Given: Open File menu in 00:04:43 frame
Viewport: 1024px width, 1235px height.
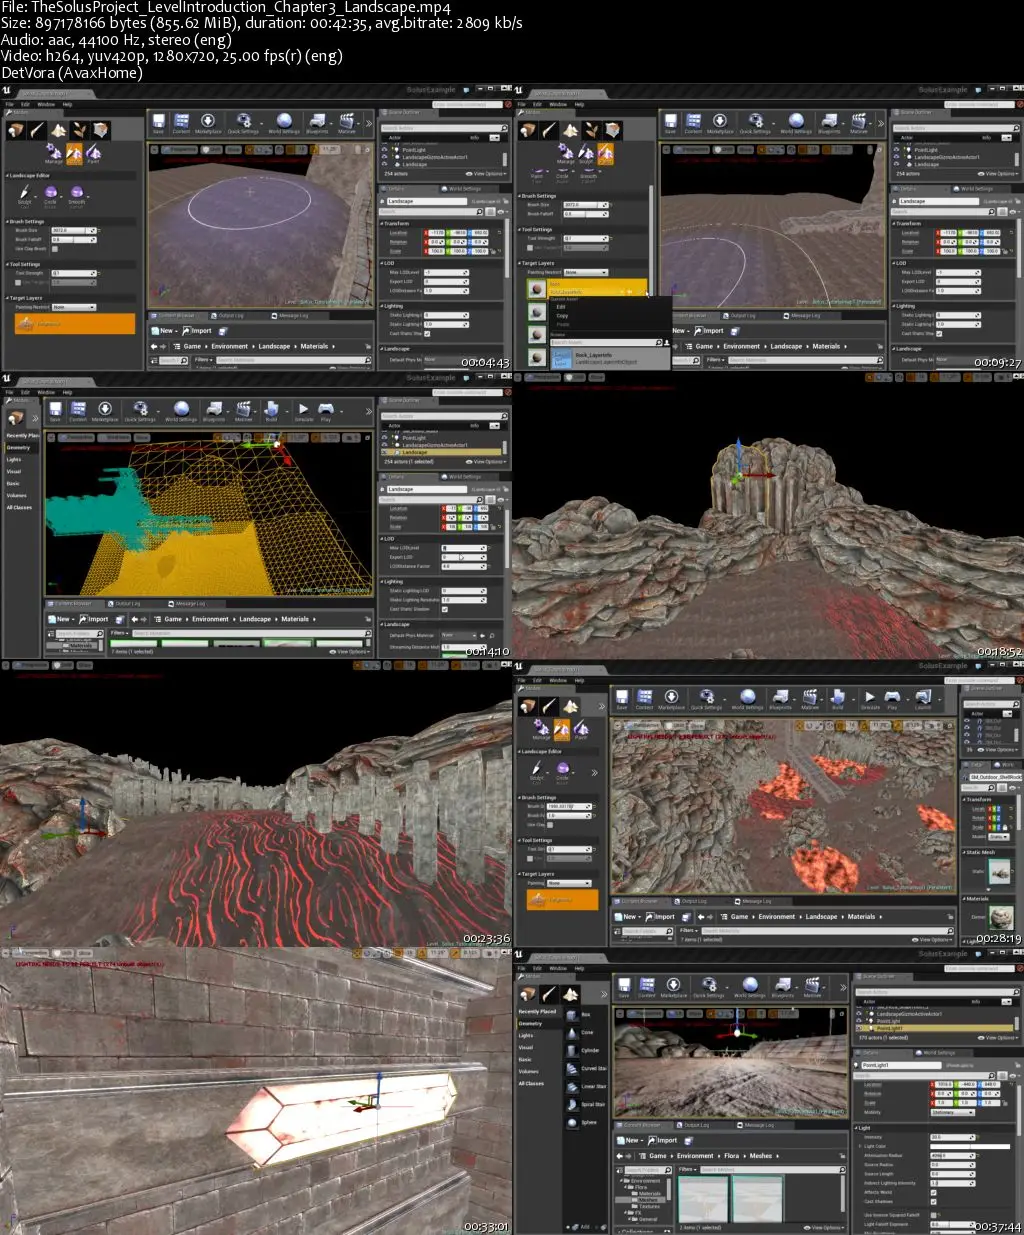Looking at the screenshot, I should (11, 104).
